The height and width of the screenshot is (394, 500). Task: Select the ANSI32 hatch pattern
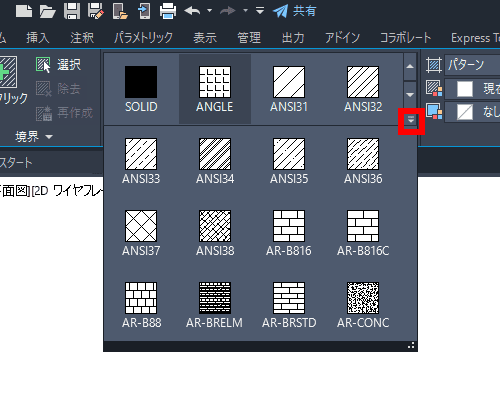coord(363,89)
